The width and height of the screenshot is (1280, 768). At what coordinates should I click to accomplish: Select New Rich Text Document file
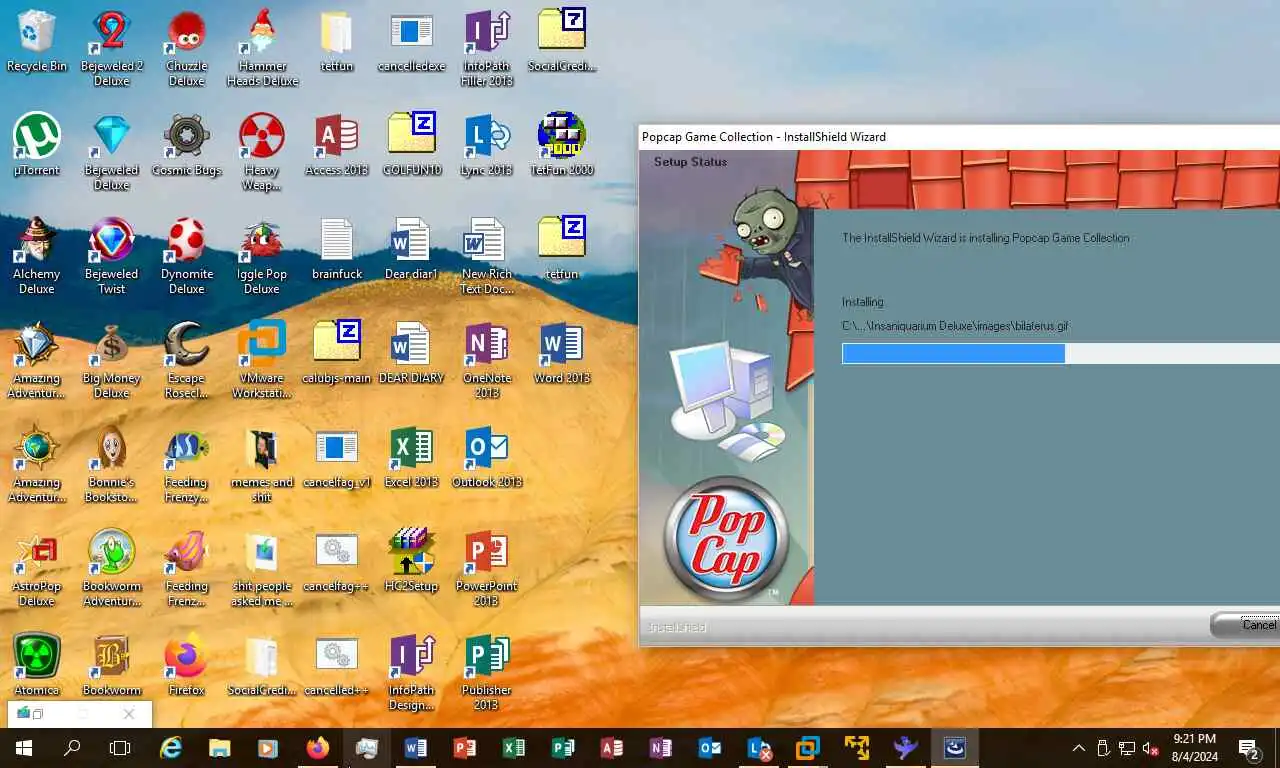coord(487,256)
